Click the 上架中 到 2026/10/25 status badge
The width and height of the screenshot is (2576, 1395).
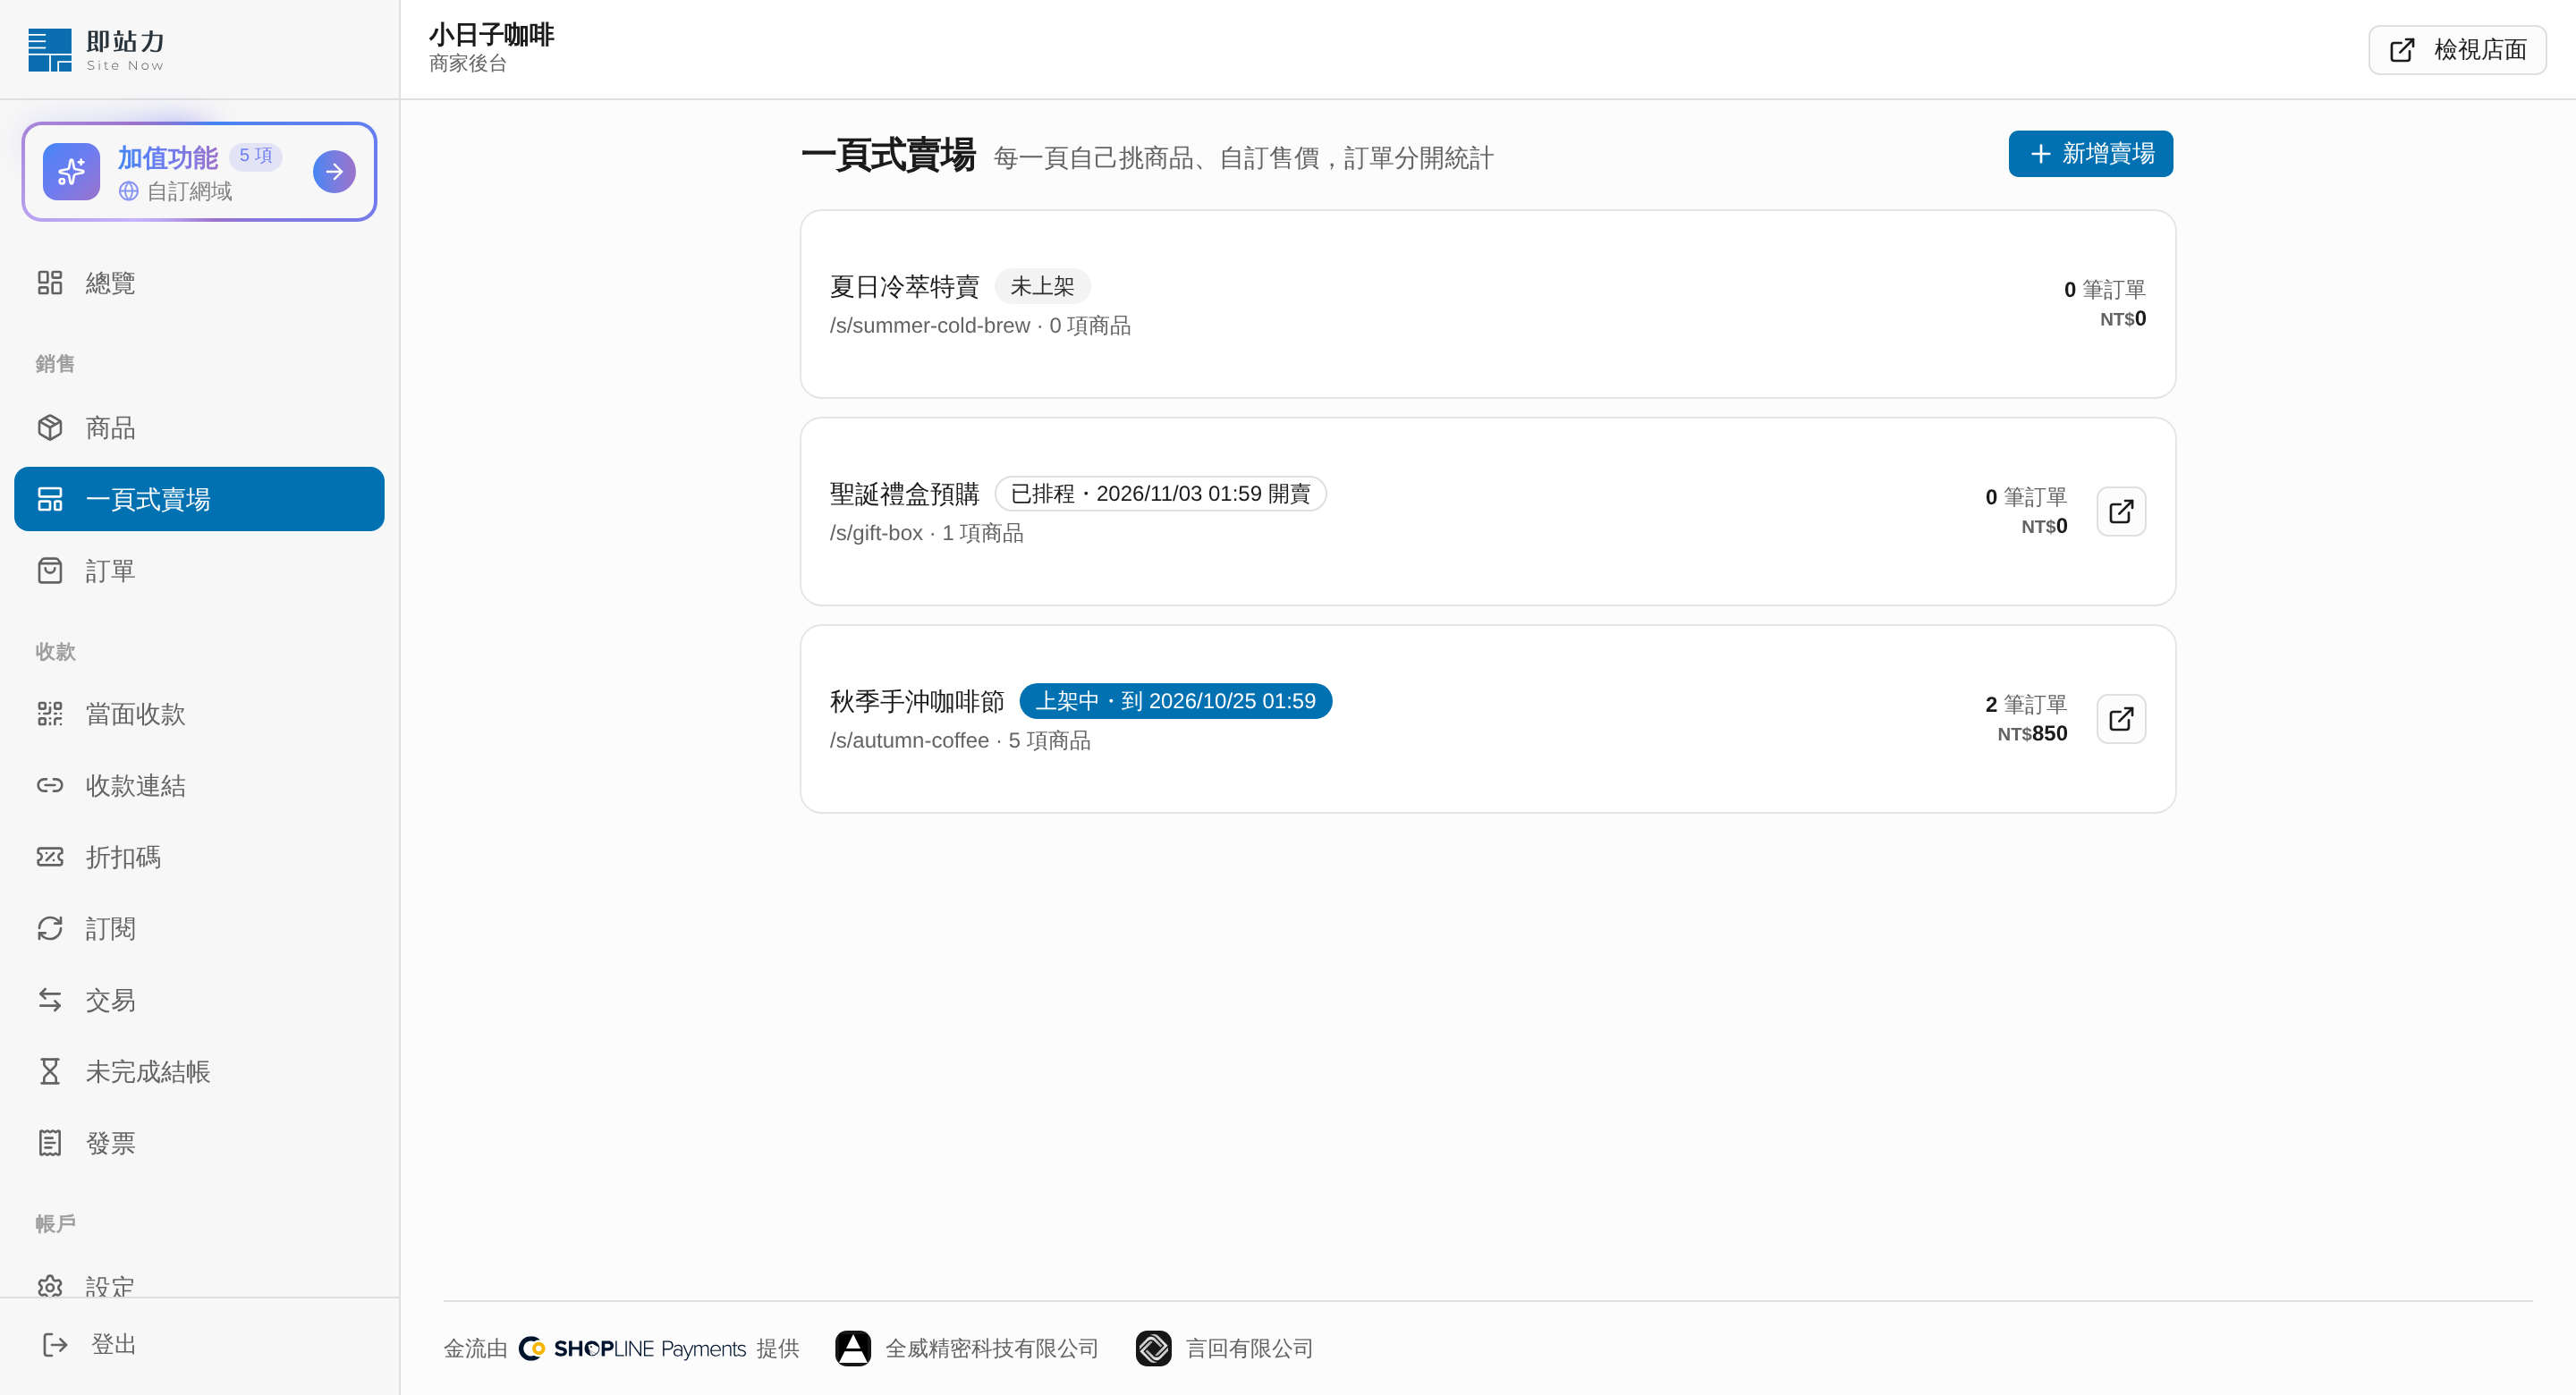[x=1175, y=701]
